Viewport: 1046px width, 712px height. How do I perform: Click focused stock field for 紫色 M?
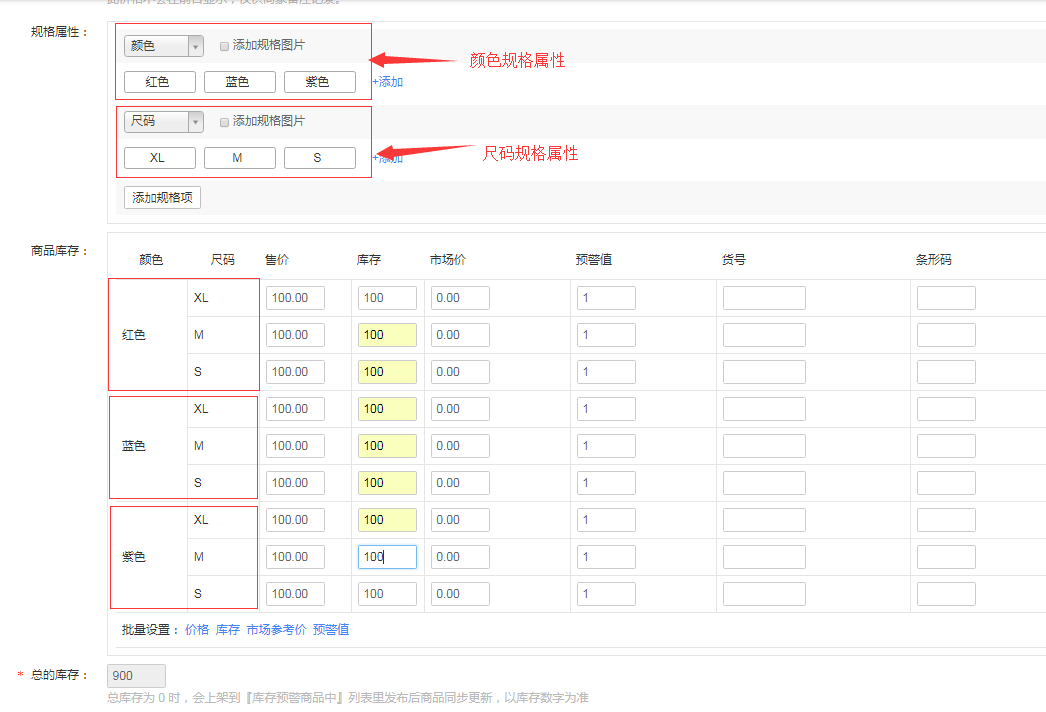(x=388, y=557)
